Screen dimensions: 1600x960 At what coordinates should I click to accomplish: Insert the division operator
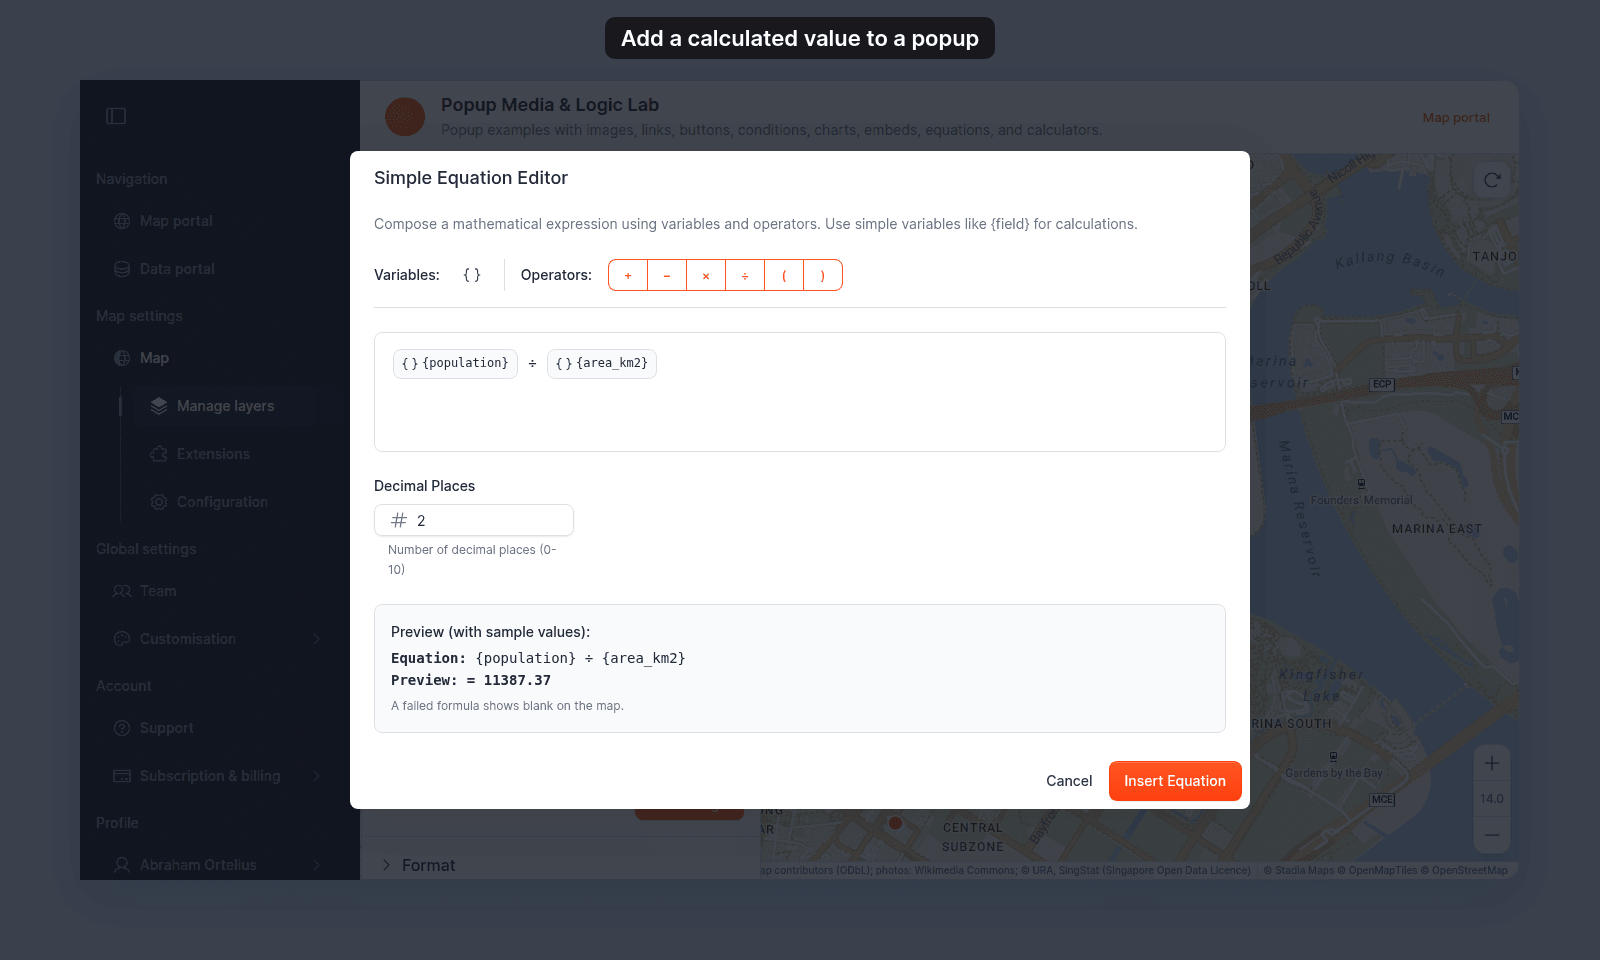(745, 275)
